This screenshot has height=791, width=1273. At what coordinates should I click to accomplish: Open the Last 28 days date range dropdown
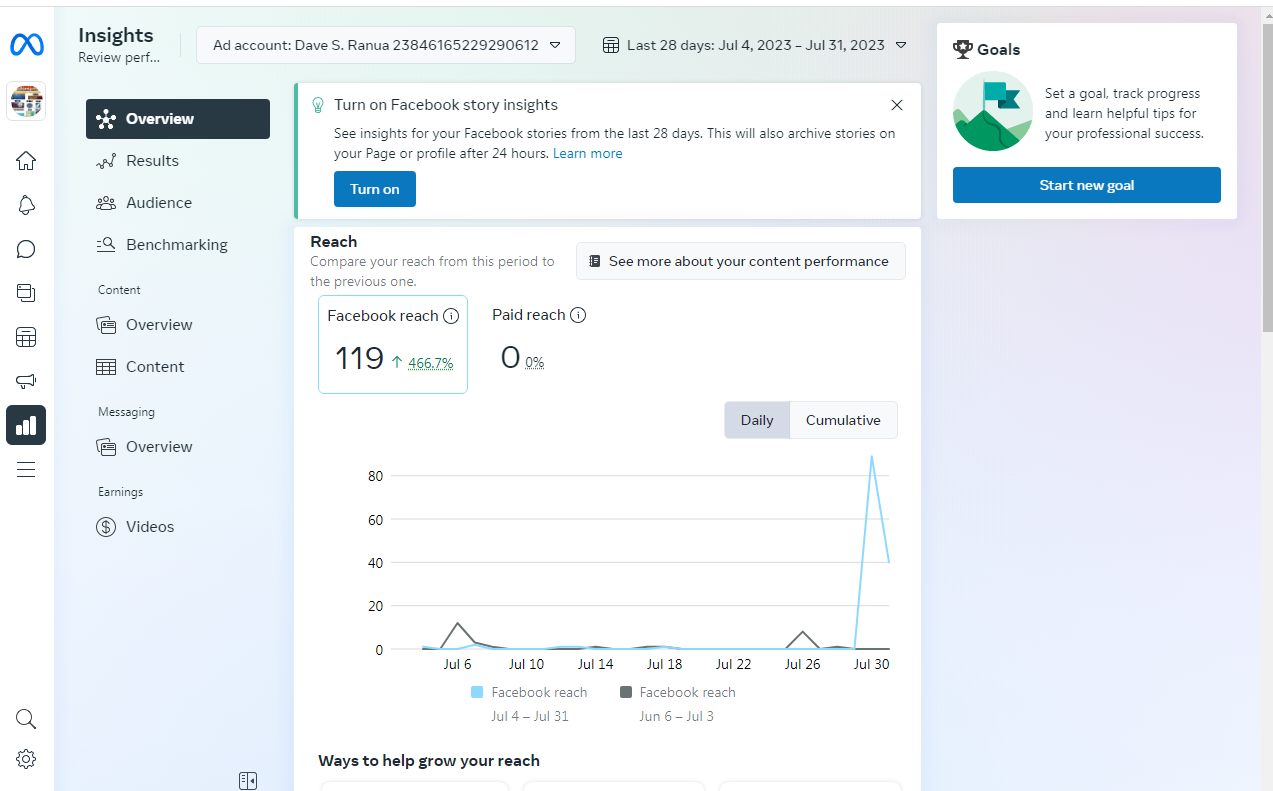755,45
